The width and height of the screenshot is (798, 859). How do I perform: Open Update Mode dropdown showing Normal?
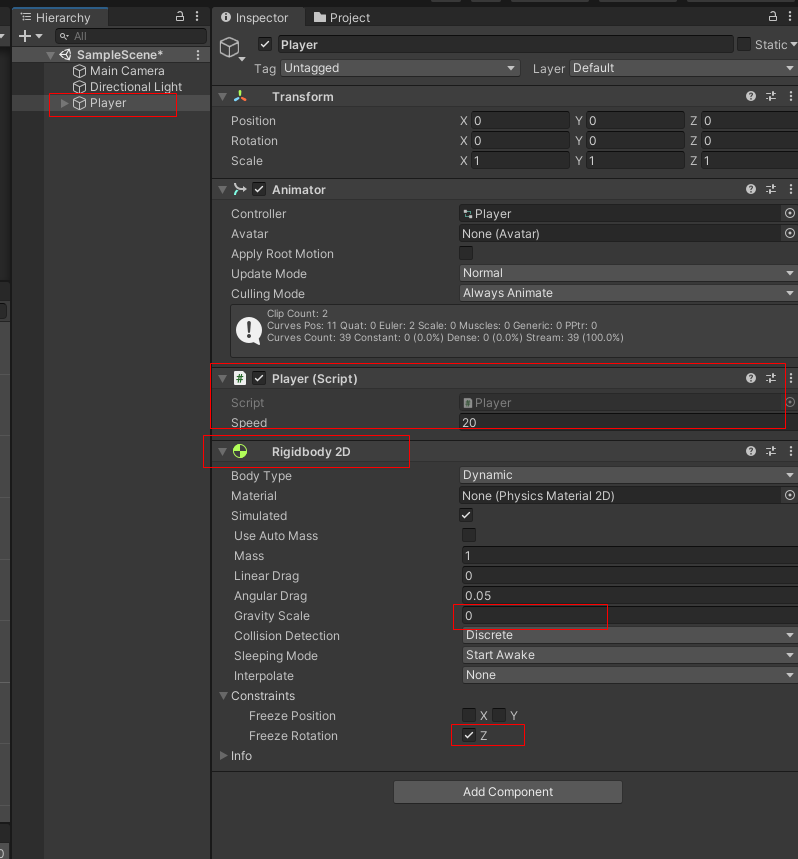628,273
